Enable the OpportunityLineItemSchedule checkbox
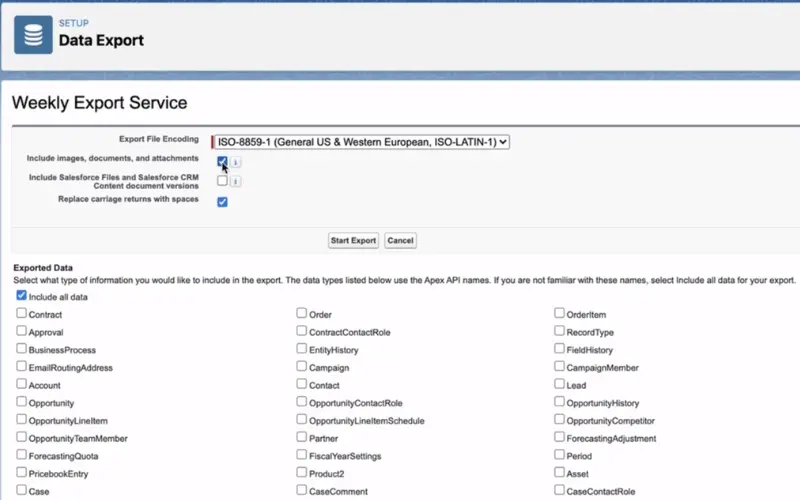Screen dimensions: 800x500 tap(302, 419)
